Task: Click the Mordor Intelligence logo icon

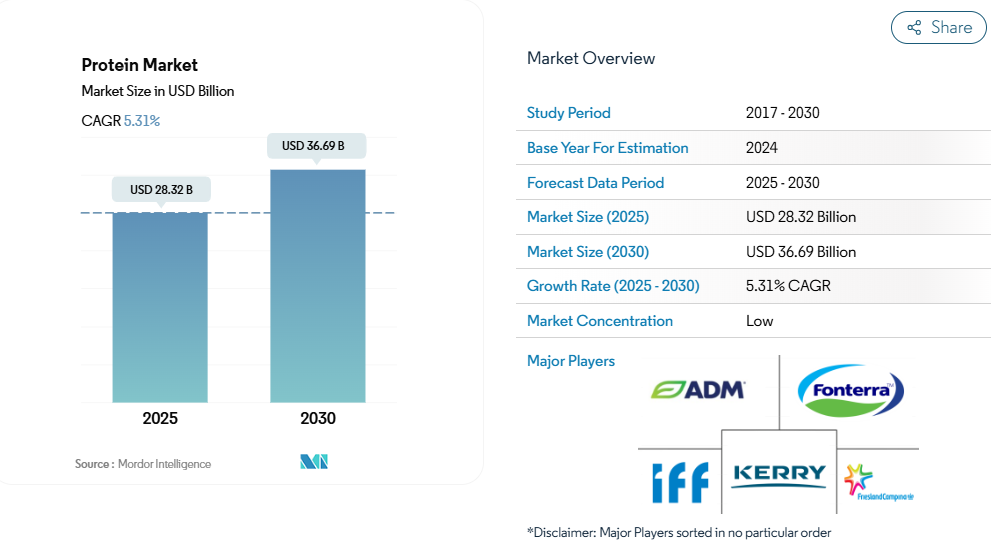Action: click(314, 462)
